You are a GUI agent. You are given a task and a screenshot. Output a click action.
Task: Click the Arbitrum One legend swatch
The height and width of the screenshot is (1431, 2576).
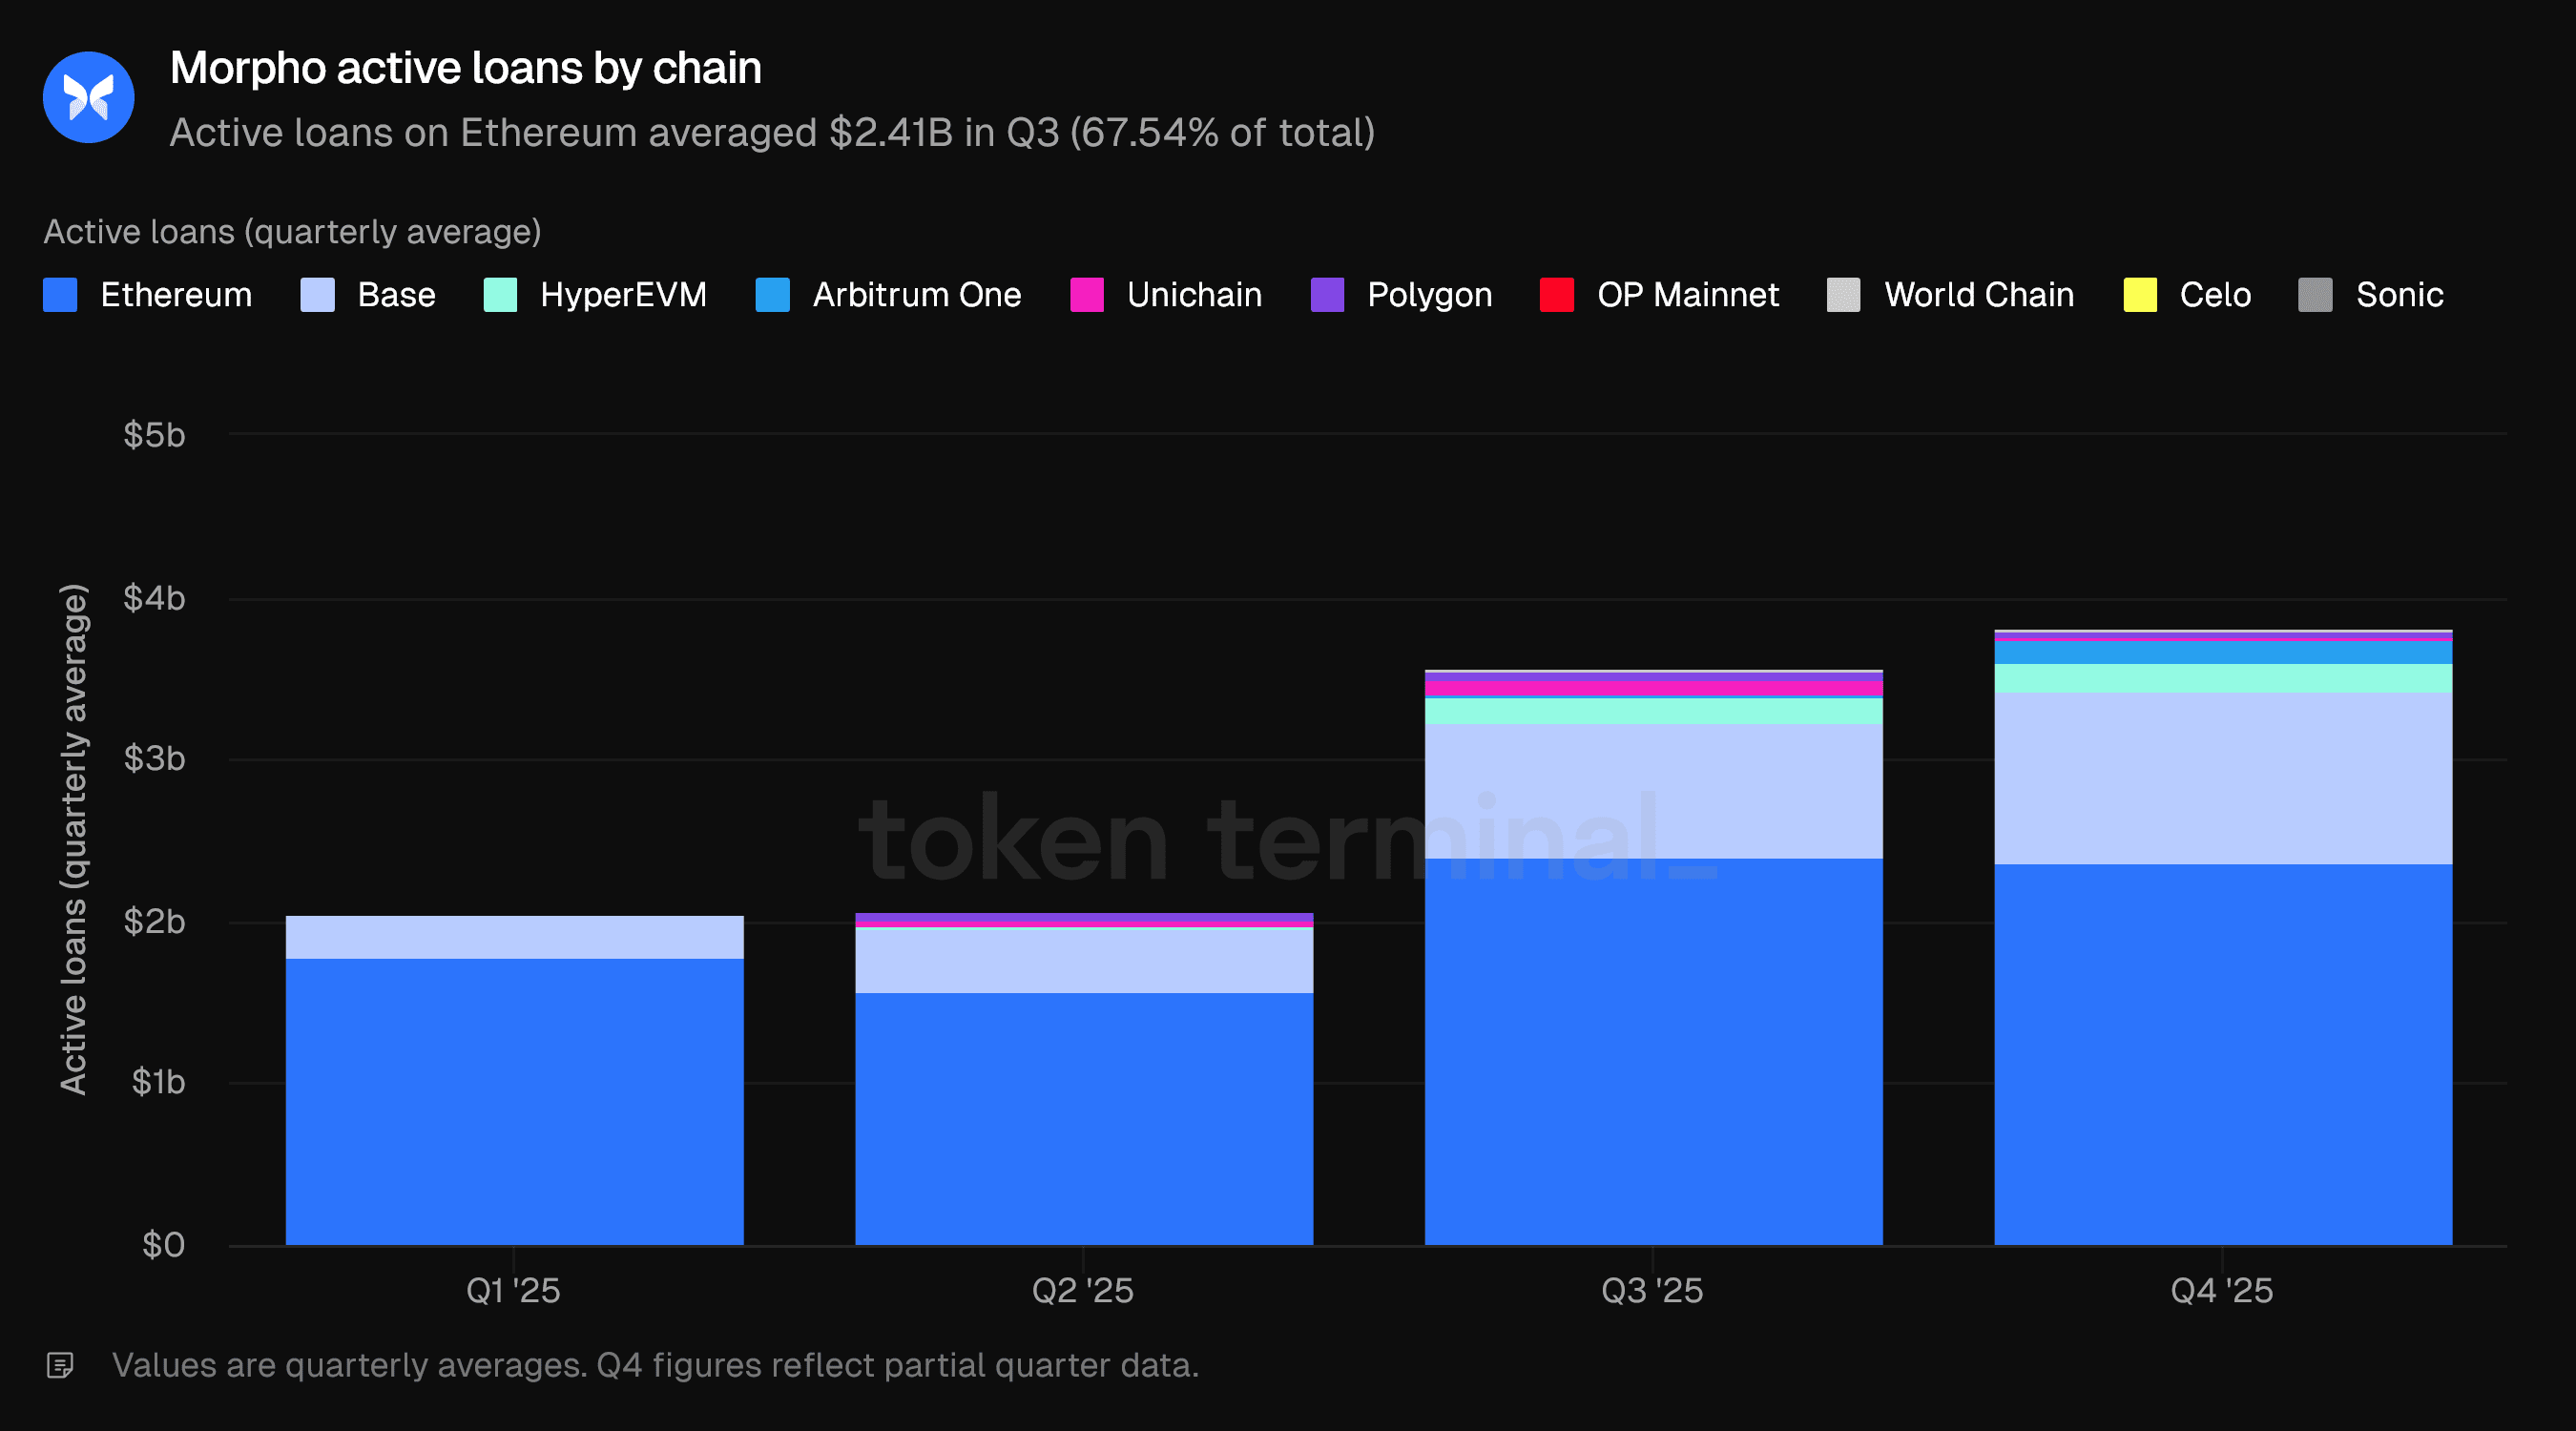[x=772, y=295]
